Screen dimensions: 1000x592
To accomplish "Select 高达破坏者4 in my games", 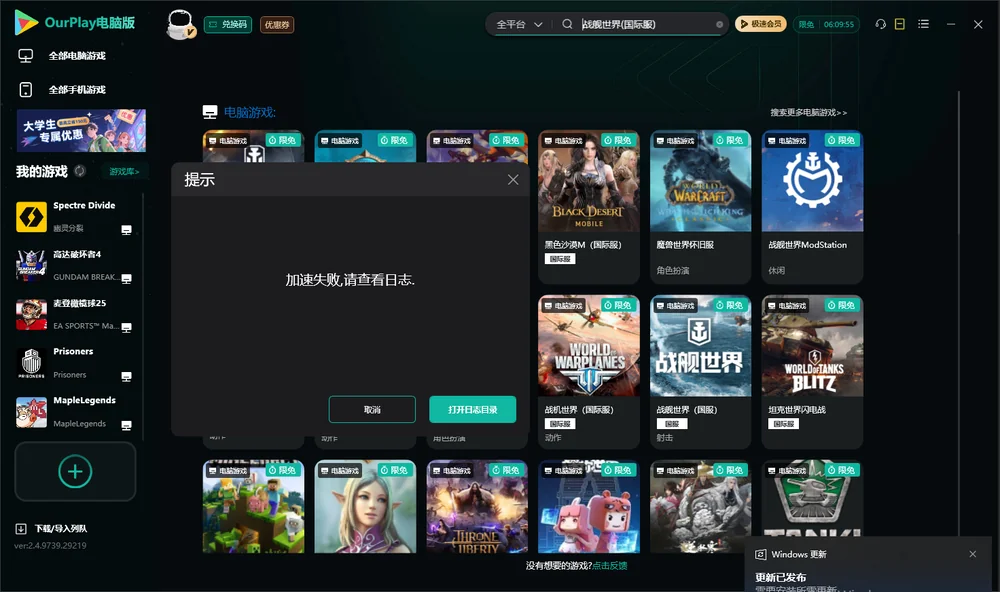I will pyautogui.click(x=75, y=265).
